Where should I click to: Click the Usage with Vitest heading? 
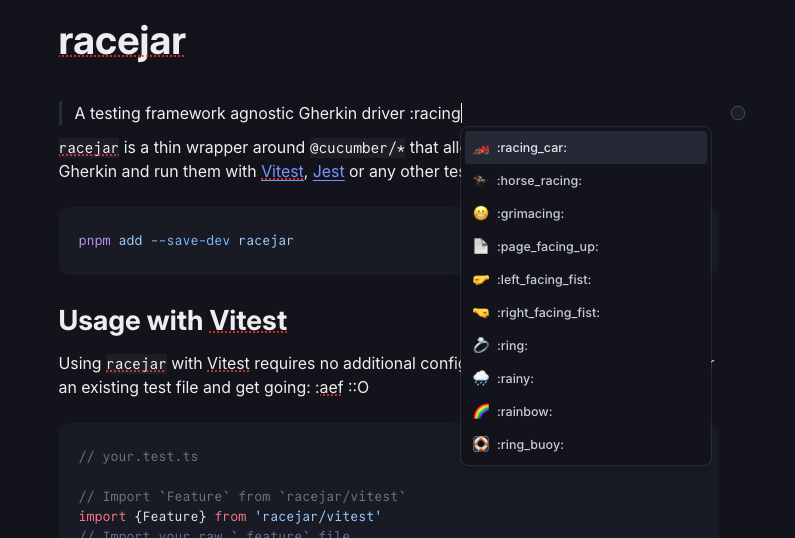click(x=173, y=320)
